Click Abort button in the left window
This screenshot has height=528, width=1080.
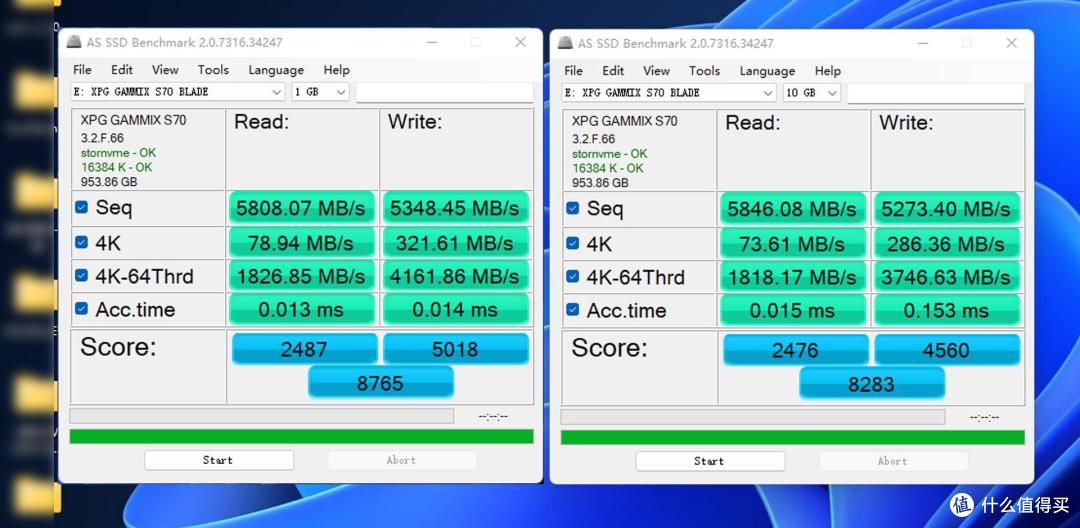402,460
